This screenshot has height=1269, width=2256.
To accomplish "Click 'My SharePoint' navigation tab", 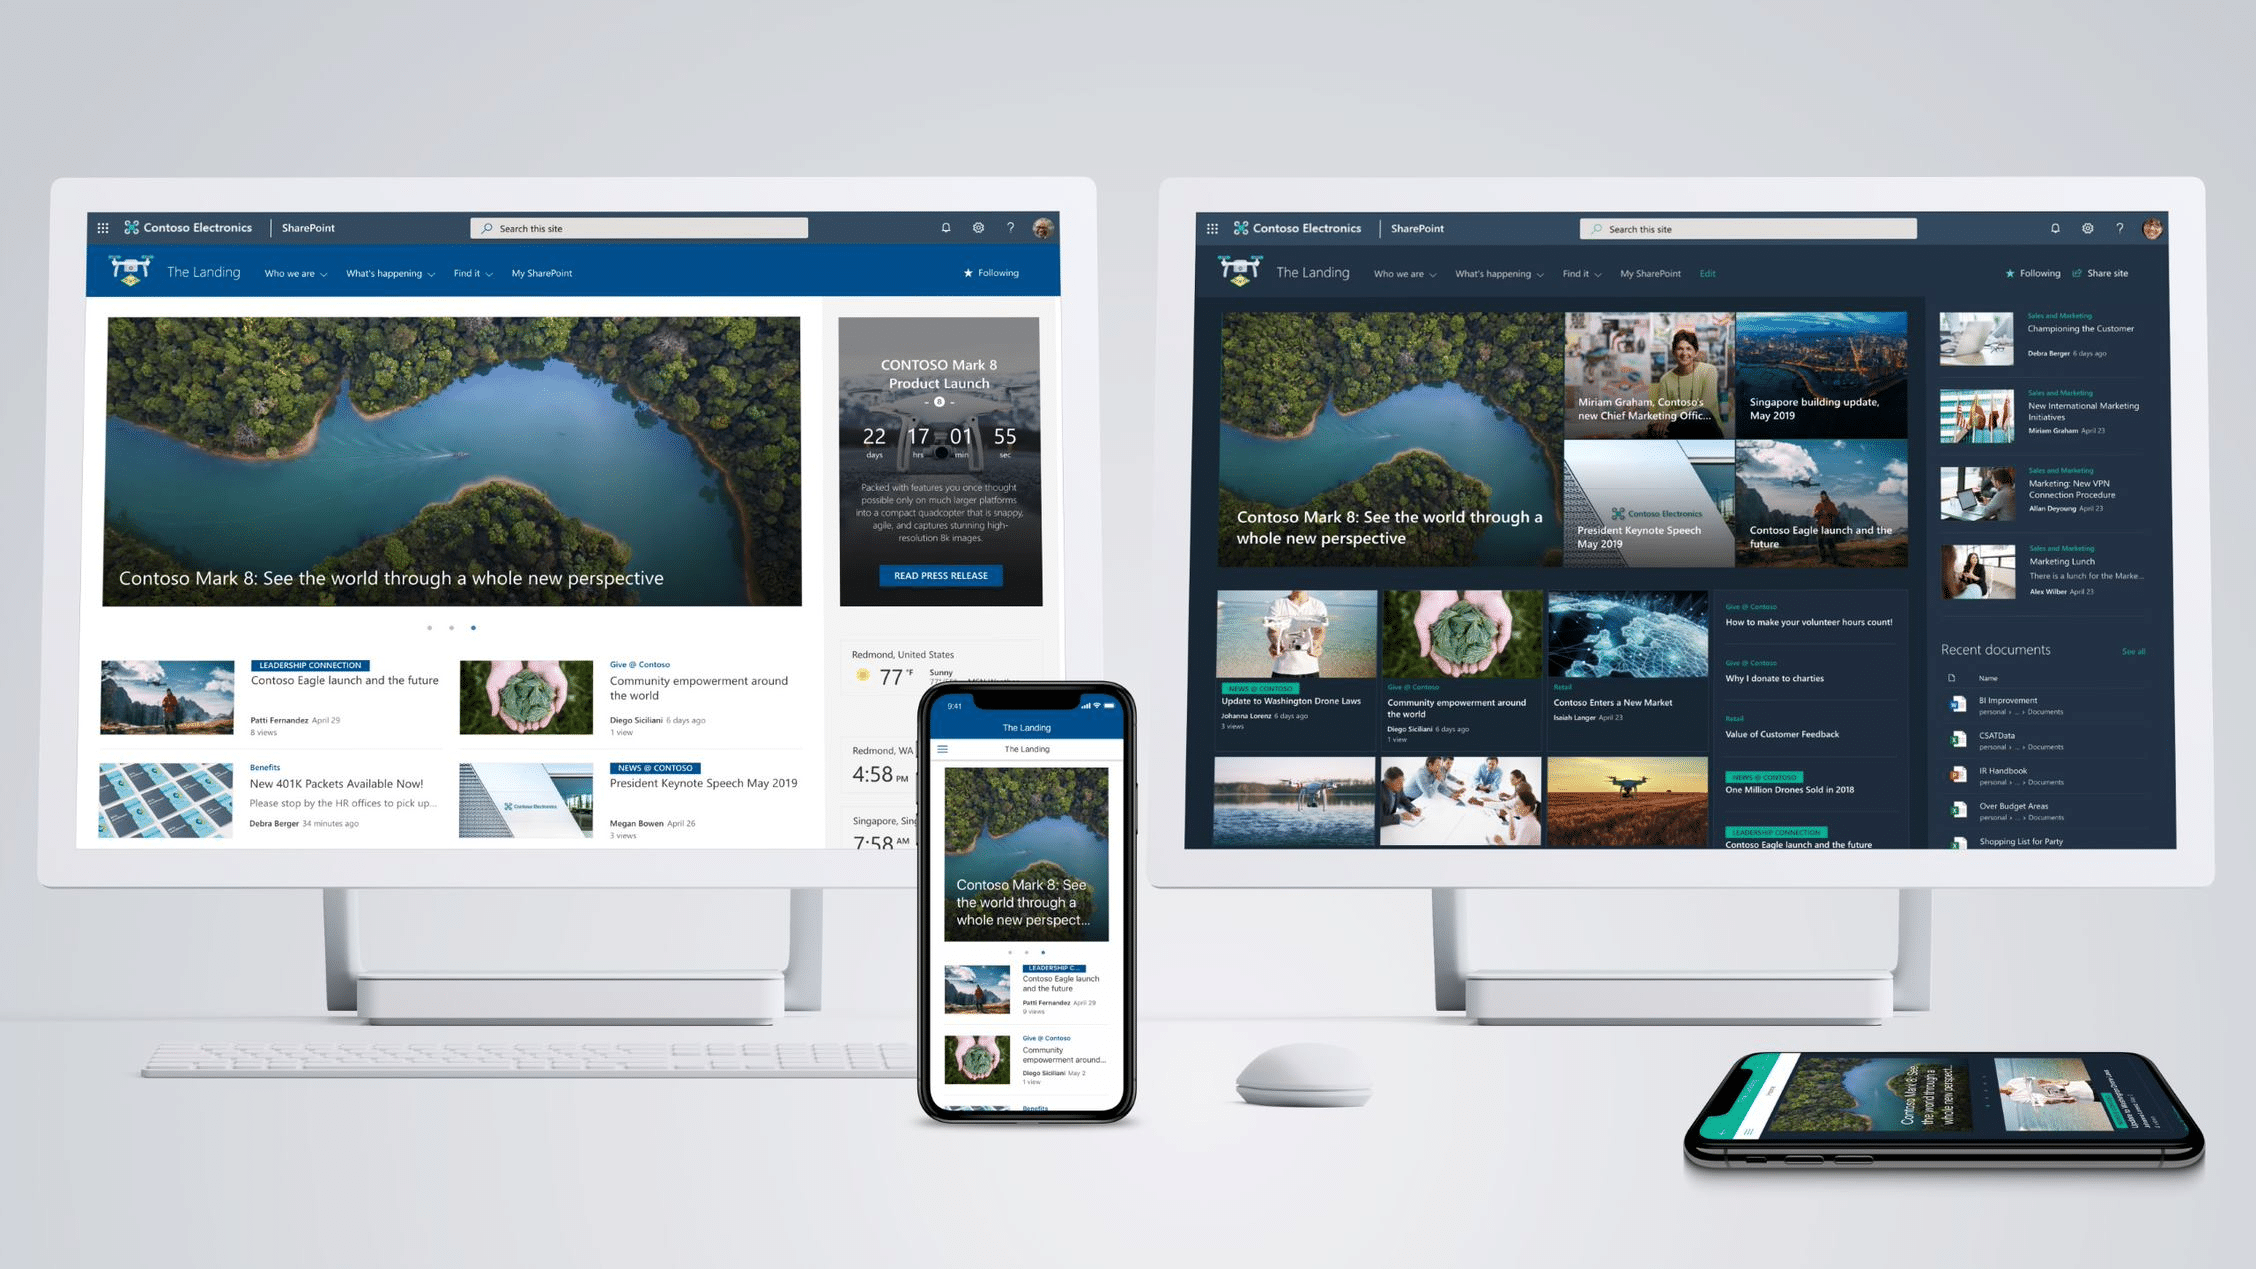I will (542, 273).
